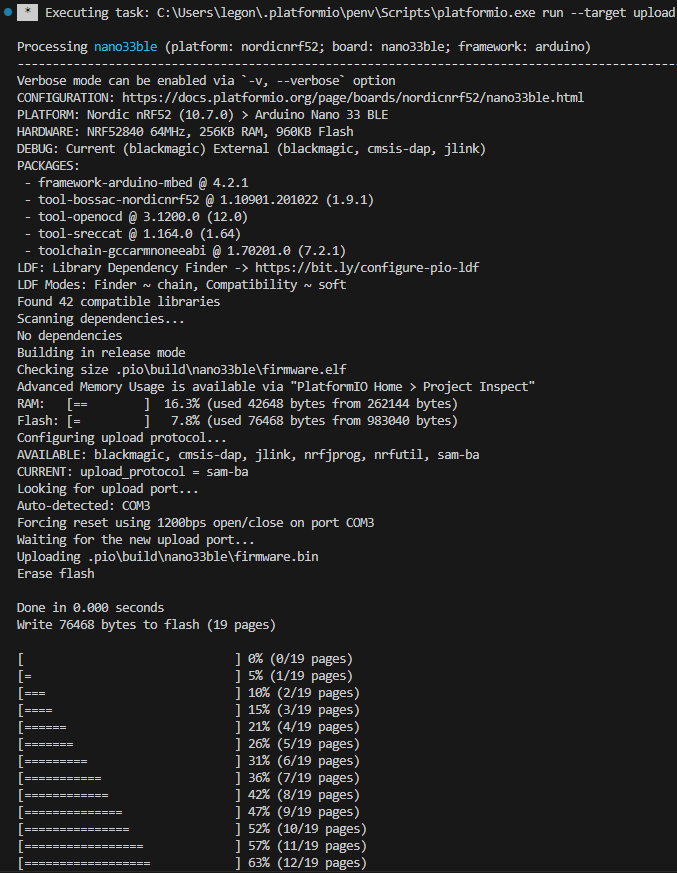Click the asterisk task icon box
The image size is (677, 873).
tap(27, 12)
